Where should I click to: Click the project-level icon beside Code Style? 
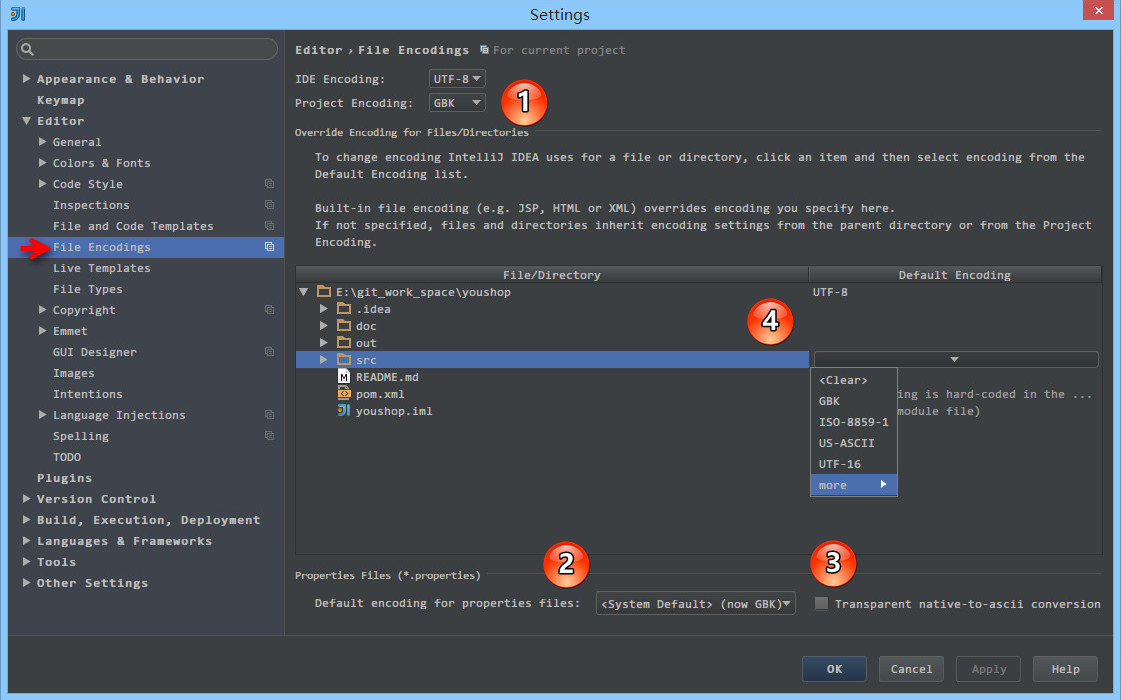[x=269, y=184]
